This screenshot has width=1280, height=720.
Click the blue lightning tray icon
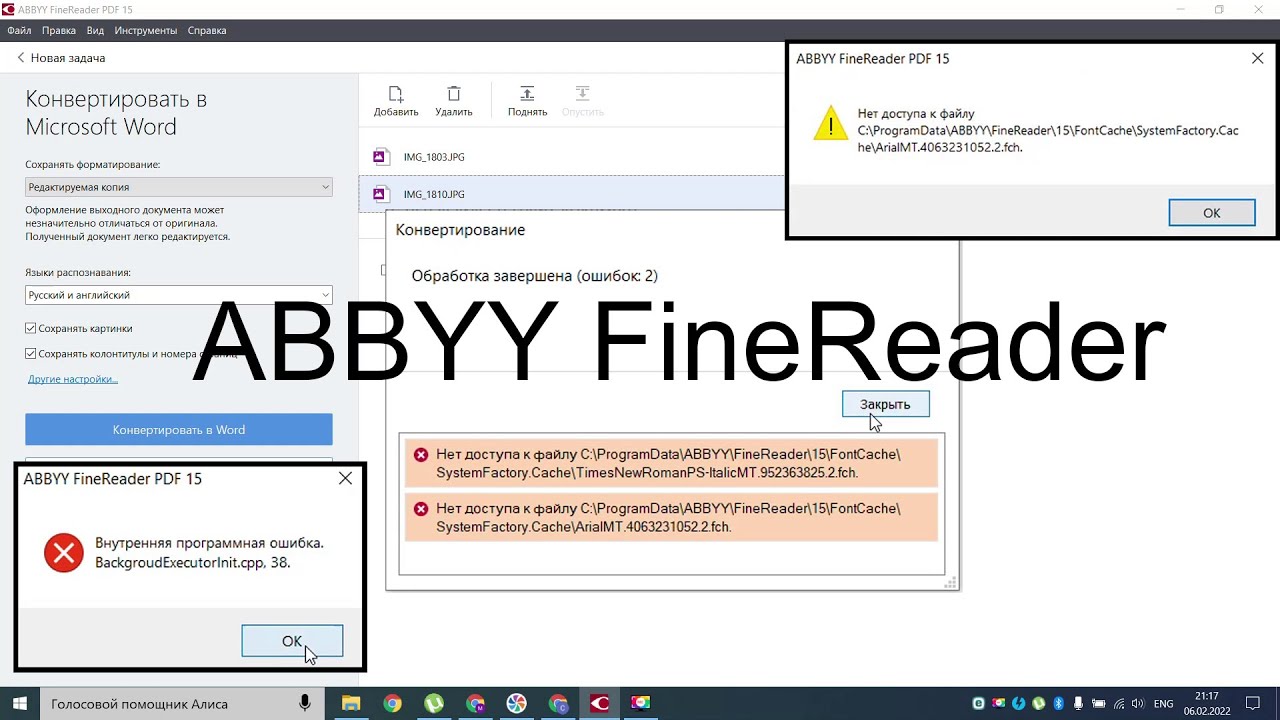point(1019,704)
